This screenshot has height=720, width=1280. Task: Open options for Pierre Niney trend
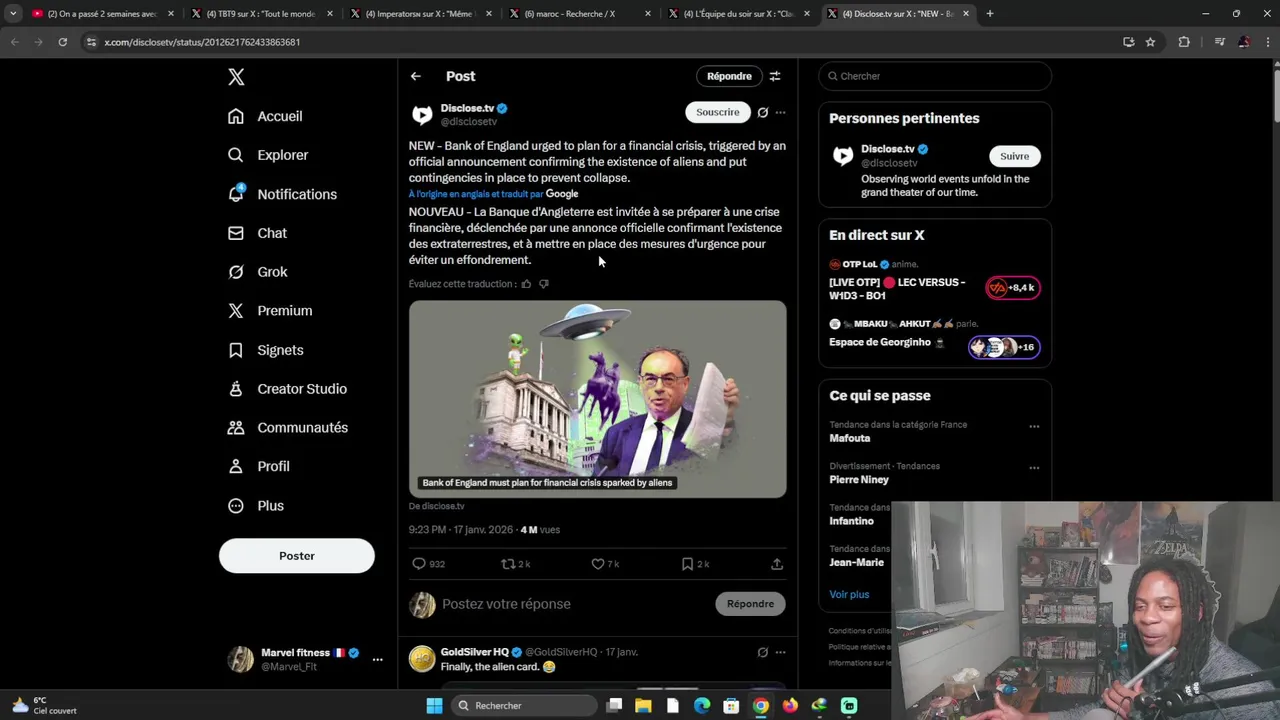pos(1034,467)
